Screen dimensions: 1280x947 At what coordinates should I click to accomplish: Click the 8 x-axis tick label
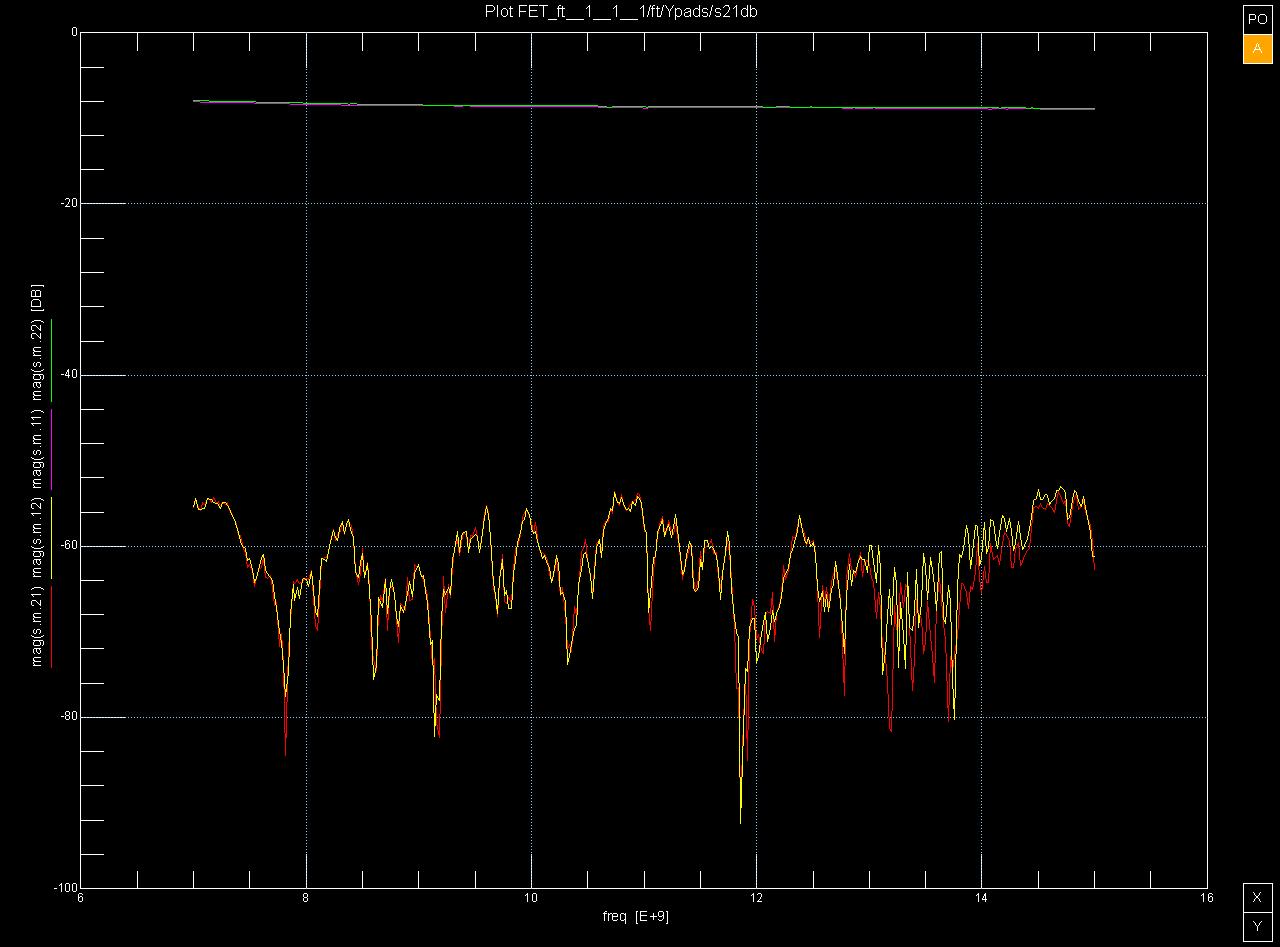tap(306, 897)
